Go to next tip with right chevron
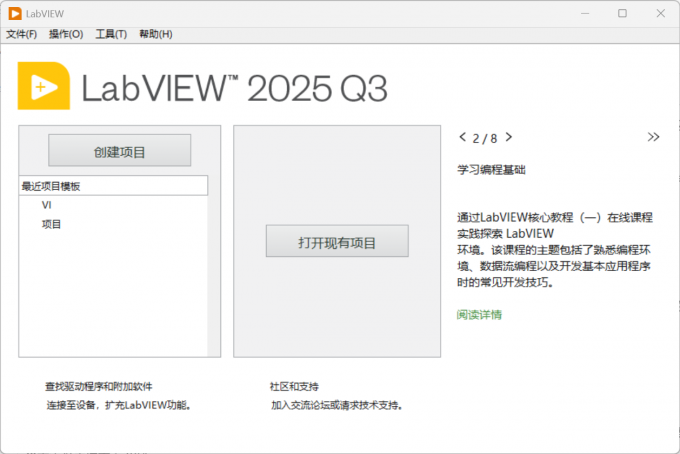 coord(509,137)
